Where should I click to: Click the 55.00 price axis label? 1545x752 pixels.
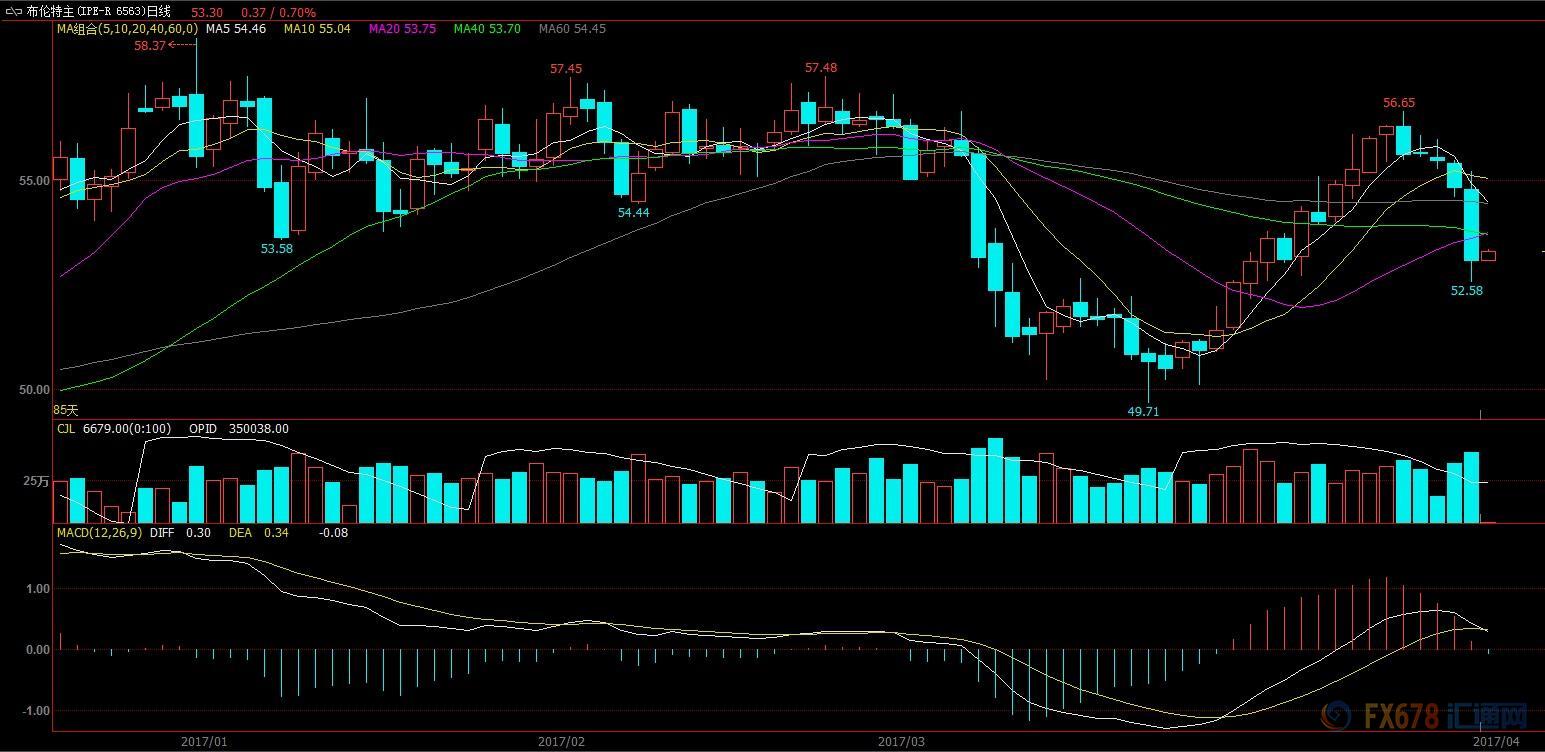(x=34, y=181)
